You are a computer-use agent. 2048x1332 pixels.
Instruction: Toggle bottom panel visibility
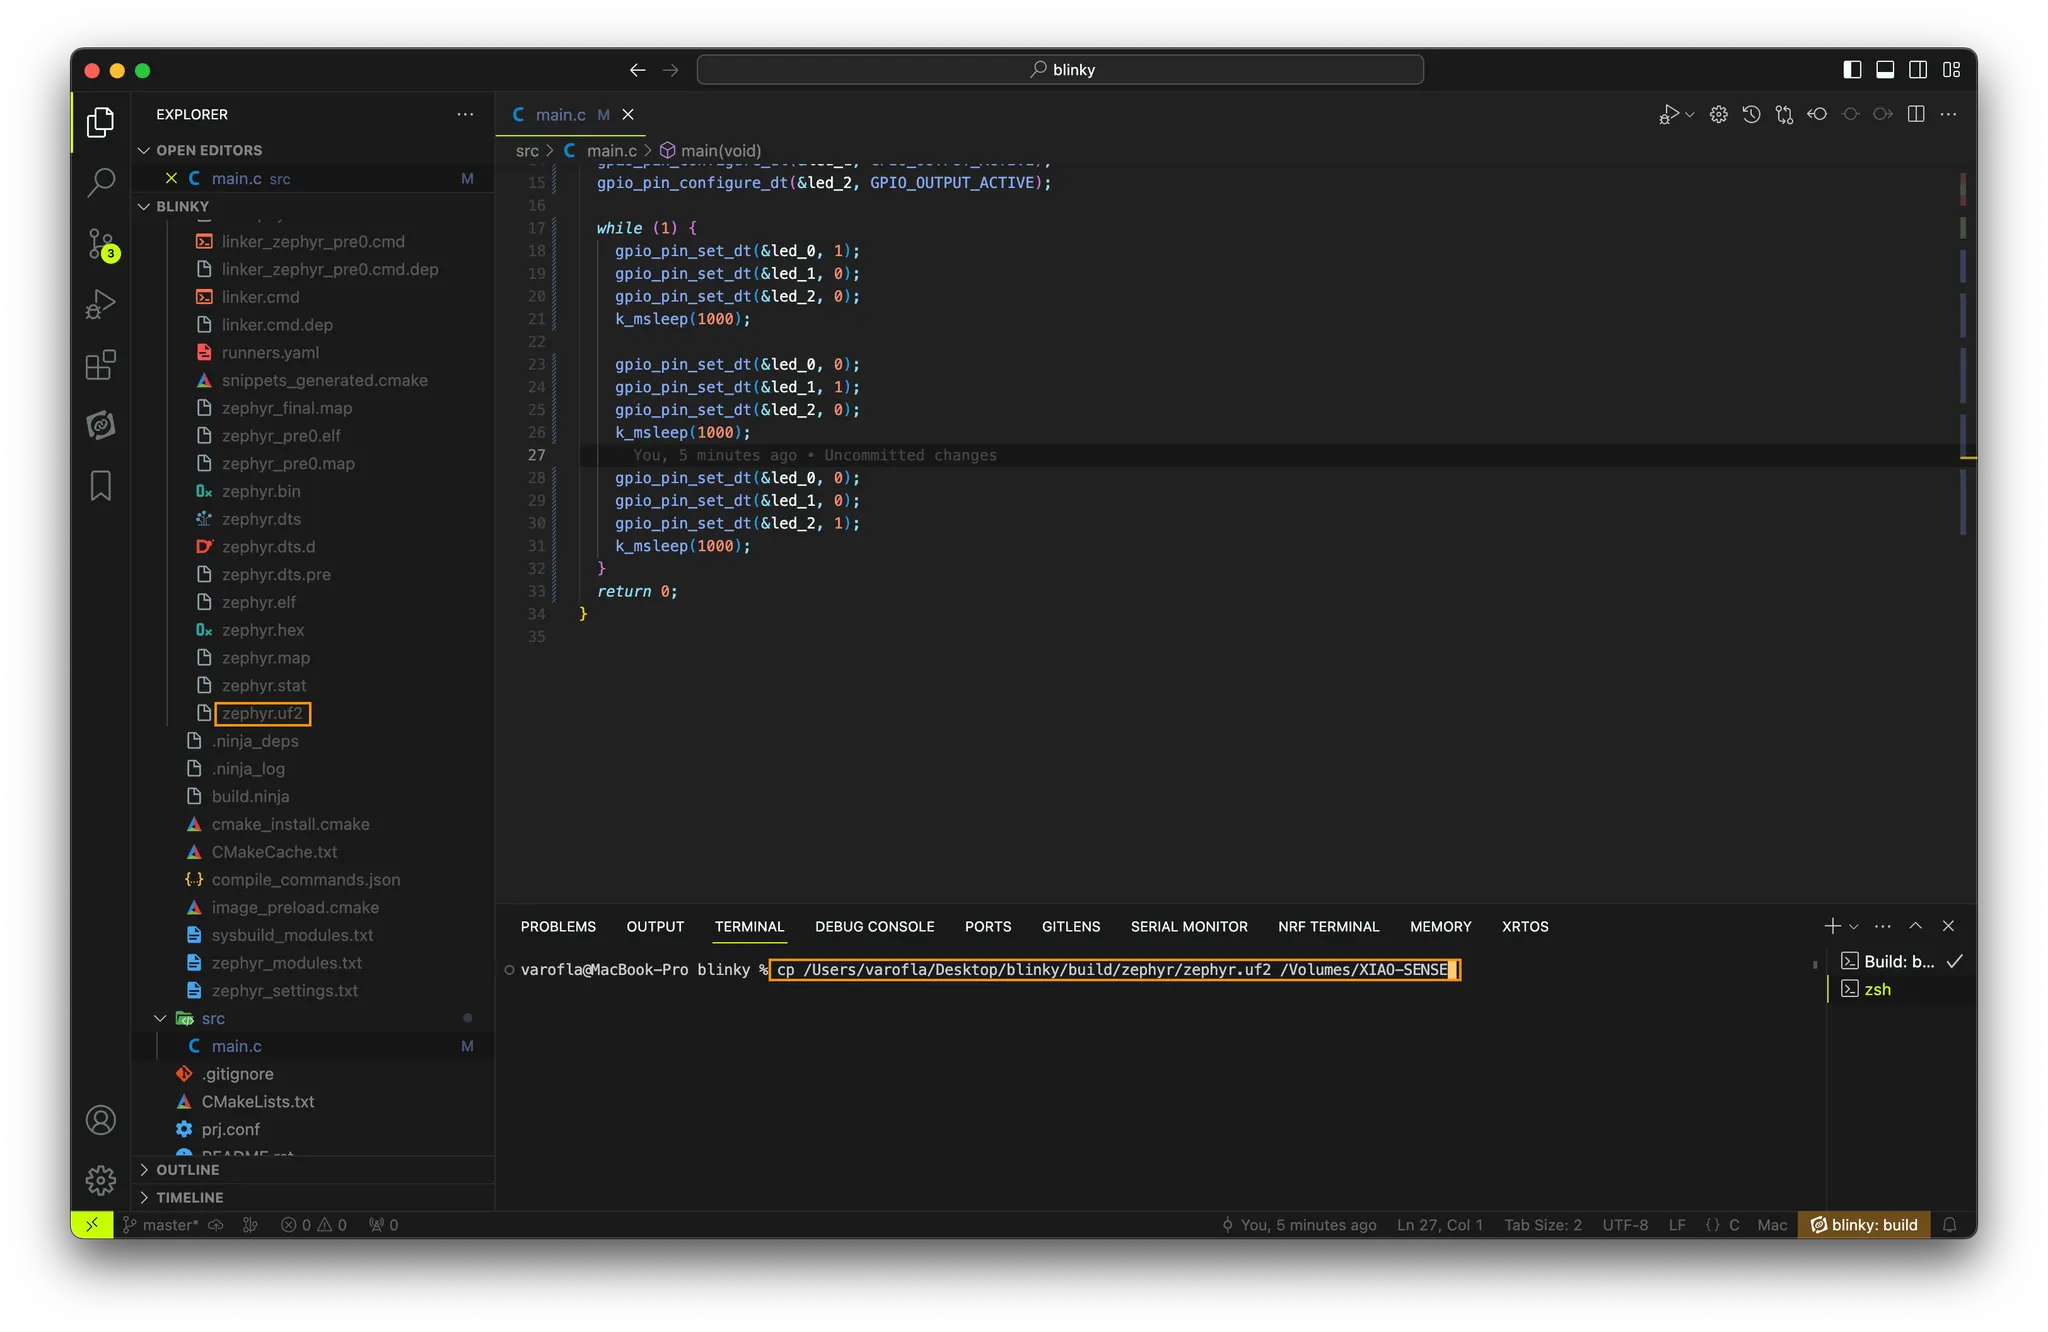pyautogui.click(x=1885, y=69)
